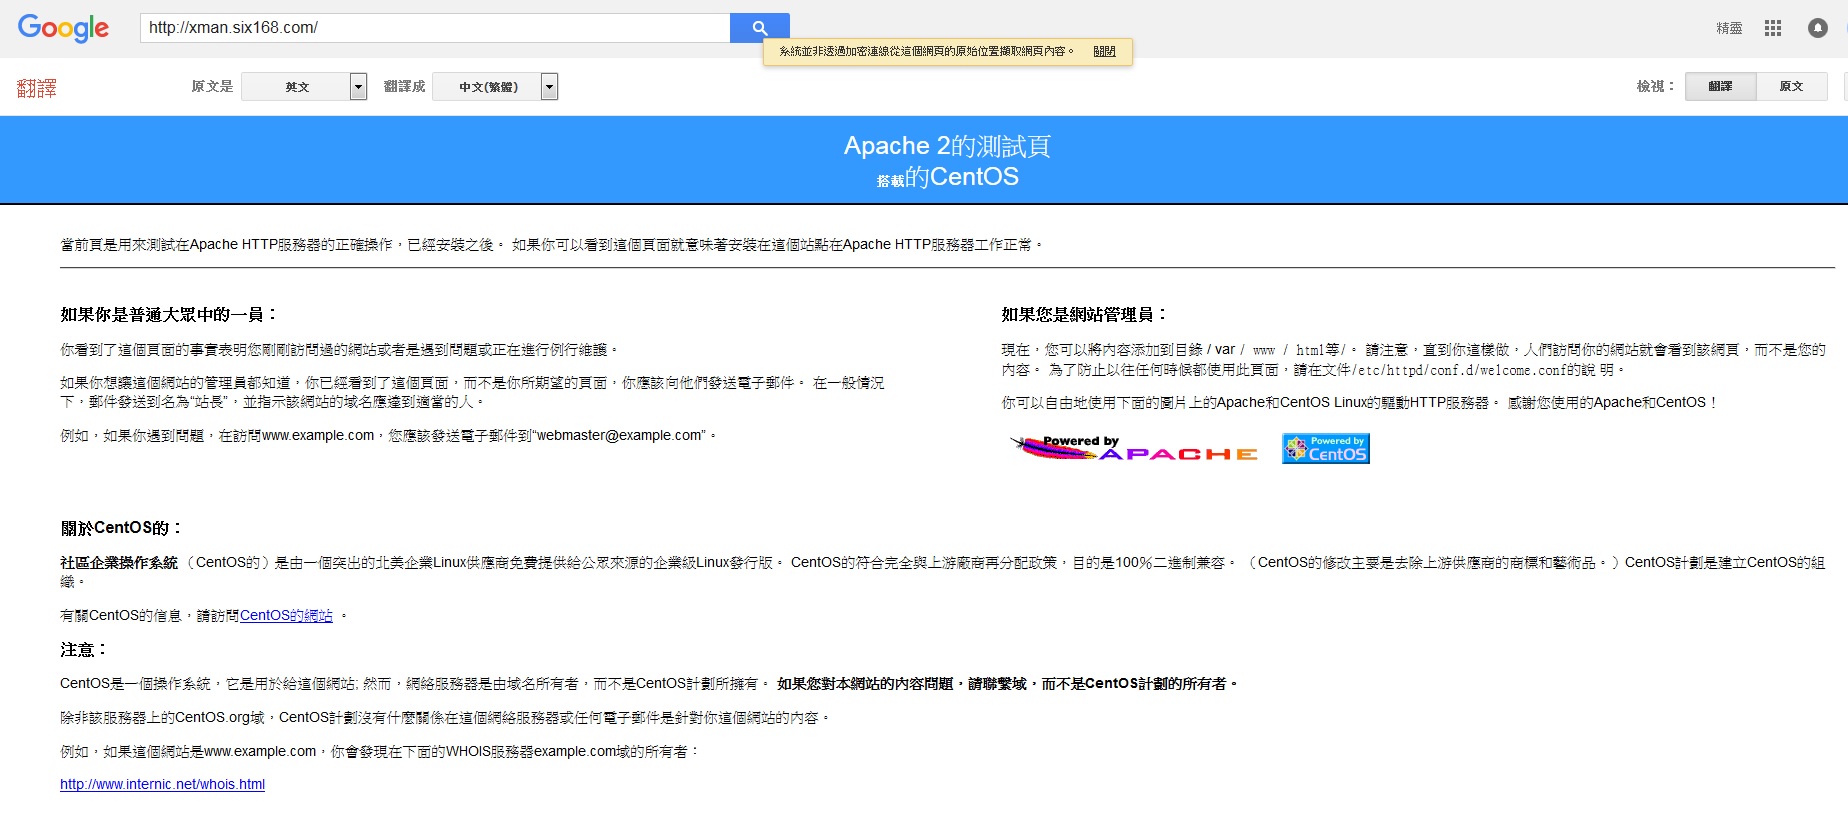Open the target language dropdown 中文(繁體)
The width and height of the screenshot is (1848, 822).
tap(488, 87)
